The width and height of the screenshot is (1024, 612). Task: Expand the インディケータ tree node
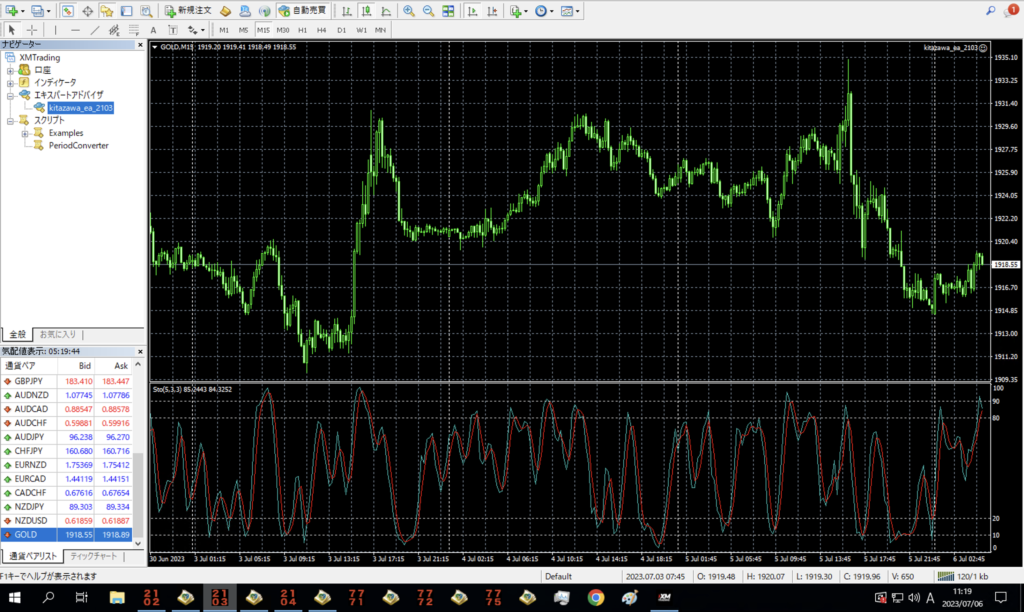point(10,82)
